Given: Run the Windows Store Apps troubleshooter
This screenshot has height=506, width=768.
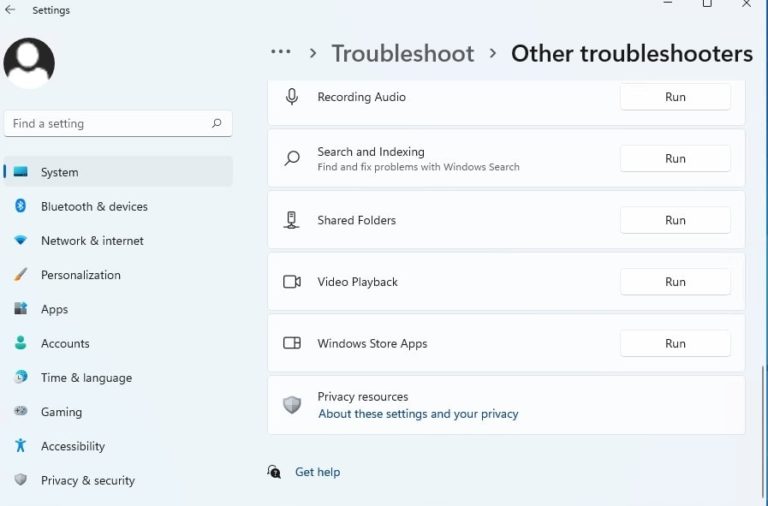Looking at the screenshot, I should click(x=675, y=343).
